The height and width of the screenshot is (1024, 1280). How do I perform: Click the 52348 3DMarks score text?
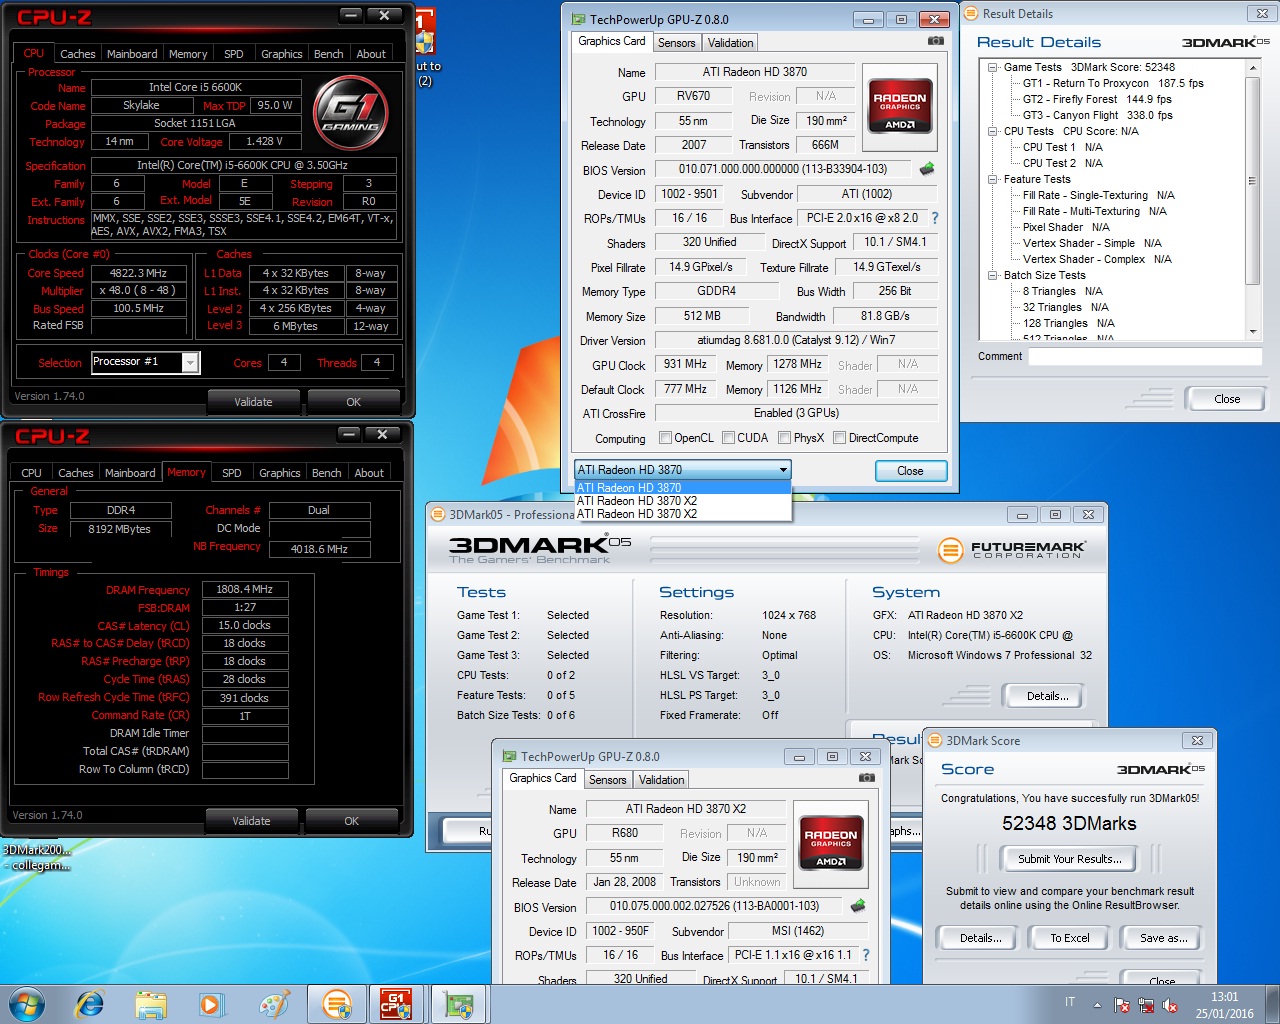(1069, 824)
